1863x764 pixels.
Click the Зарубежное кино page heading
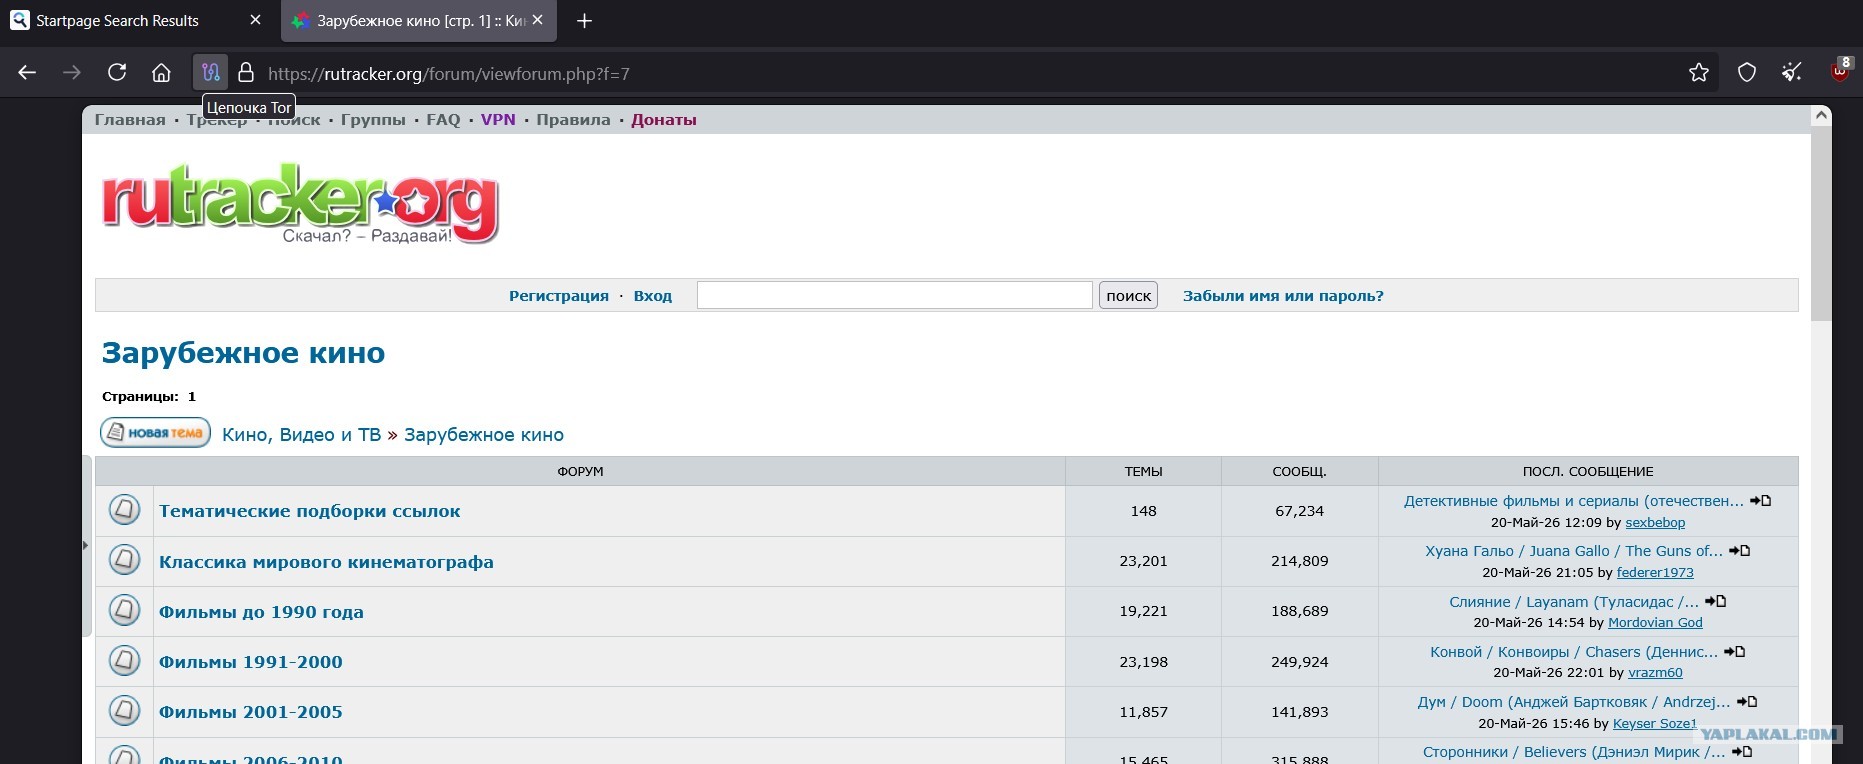pyautogui.click(x=244, y=353)
